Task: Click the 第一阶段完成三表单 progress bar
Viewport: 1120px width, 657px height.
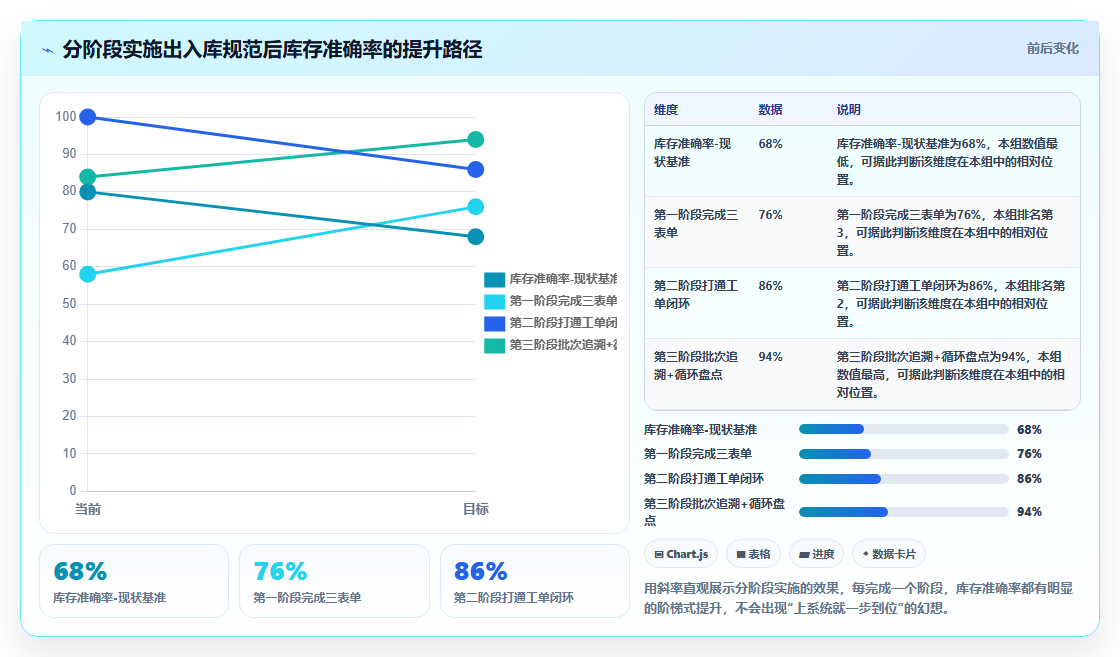Action: (x=904, y=454)
